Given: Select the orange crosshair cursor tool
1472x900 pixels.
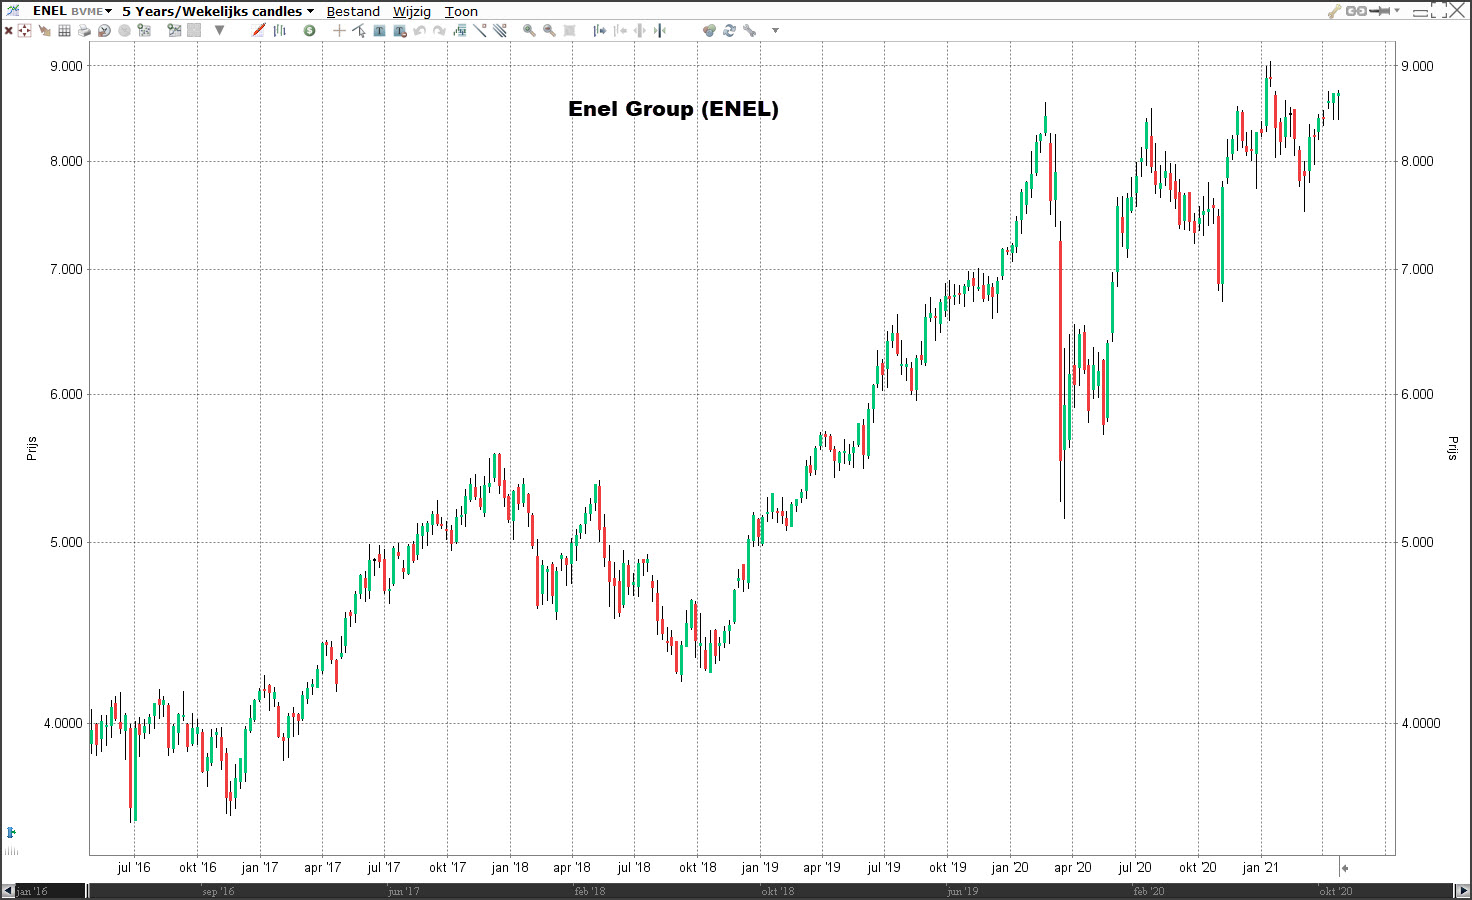Looking at the screenshot, I should coord(339,31).
